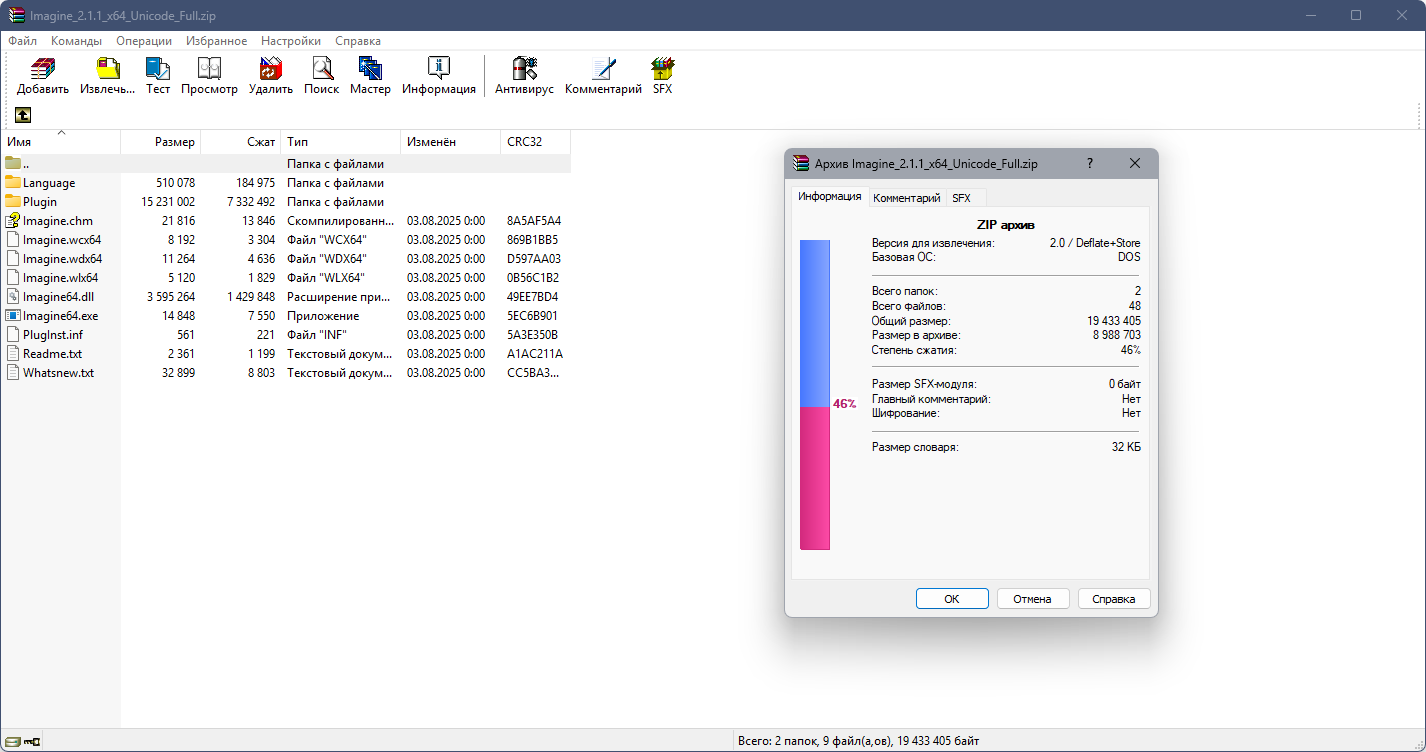Click the Imagine64.exe application icon

click(13, 315)
